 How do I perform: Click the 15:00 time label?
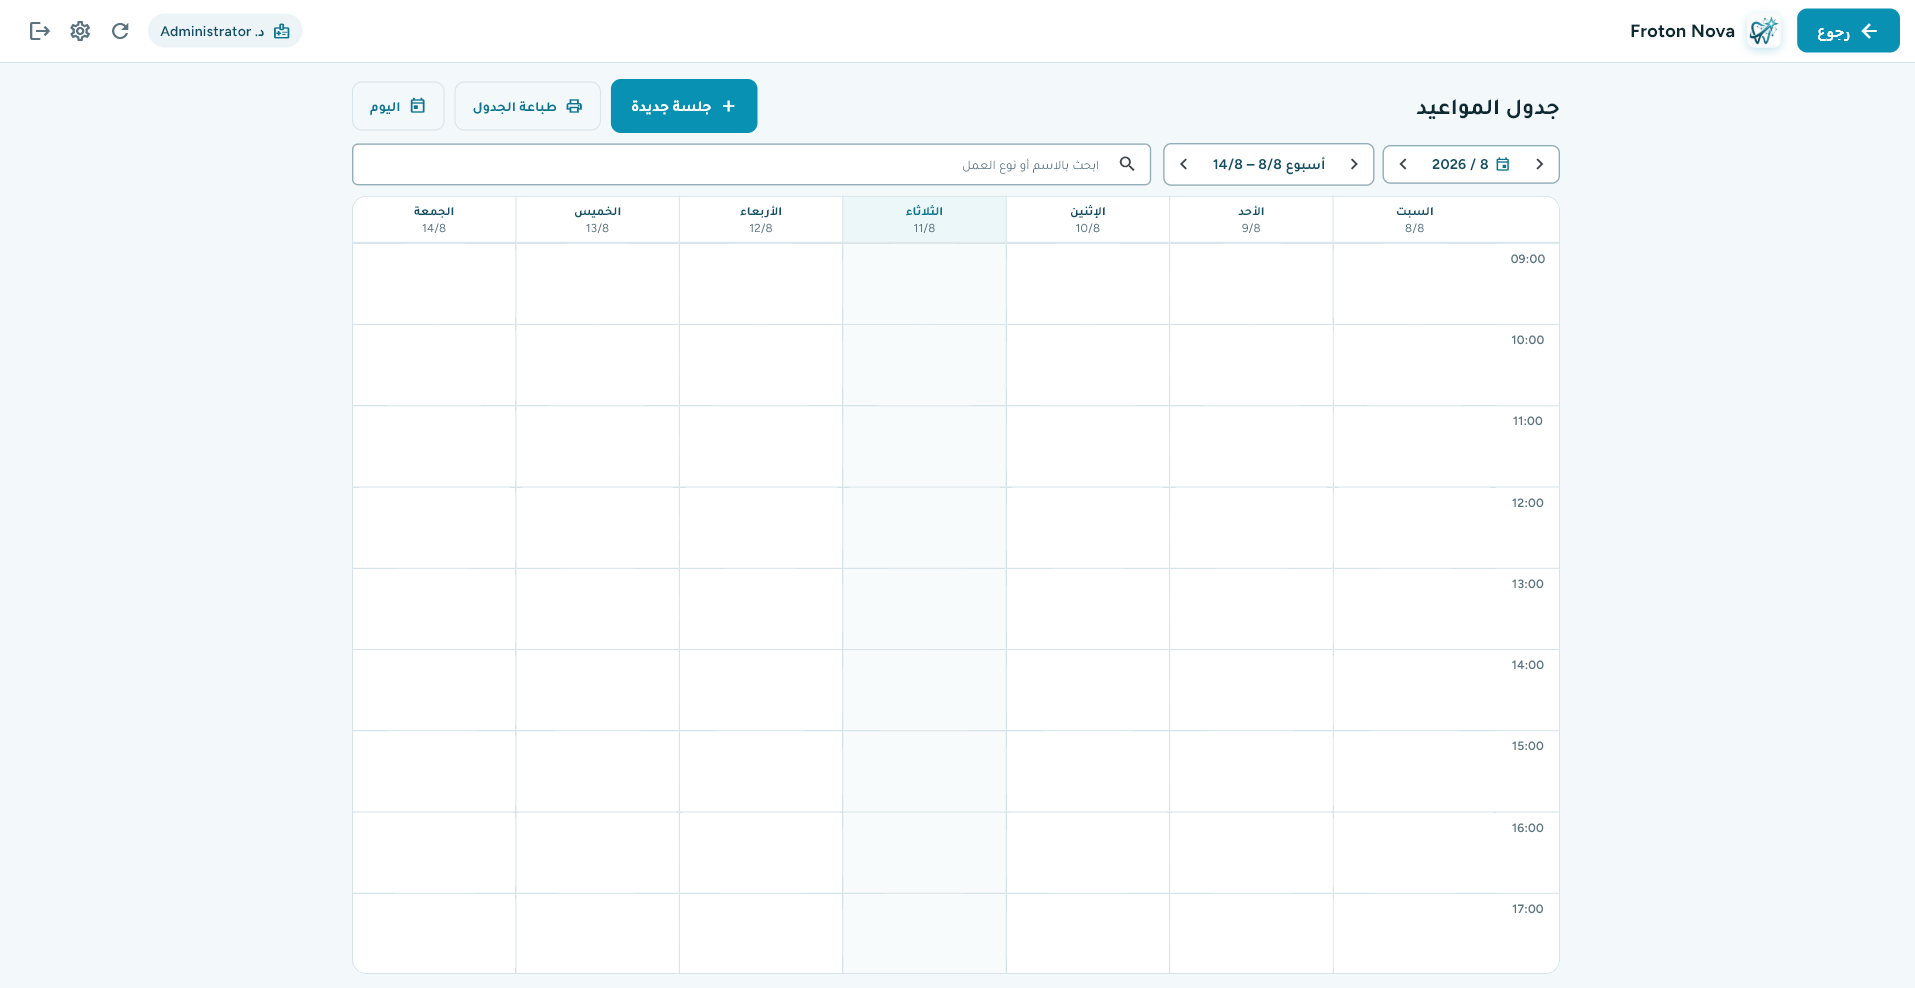pyautogui.click(x=1527, y=746)
